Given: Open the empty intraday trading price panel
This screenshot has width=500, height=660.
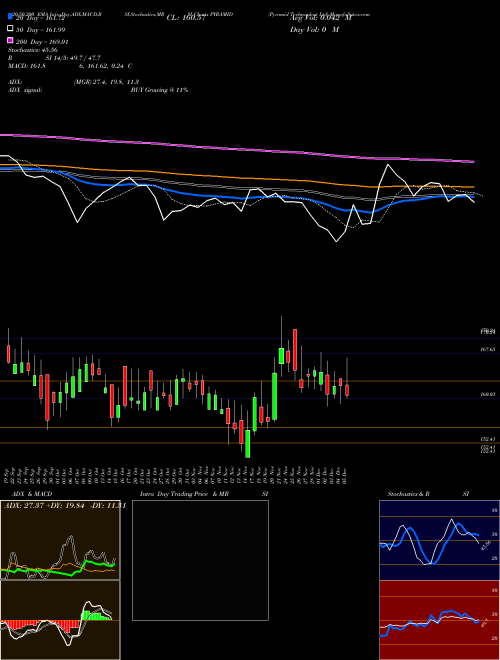Looking at the screenshot, I should (x=200, y=560).
